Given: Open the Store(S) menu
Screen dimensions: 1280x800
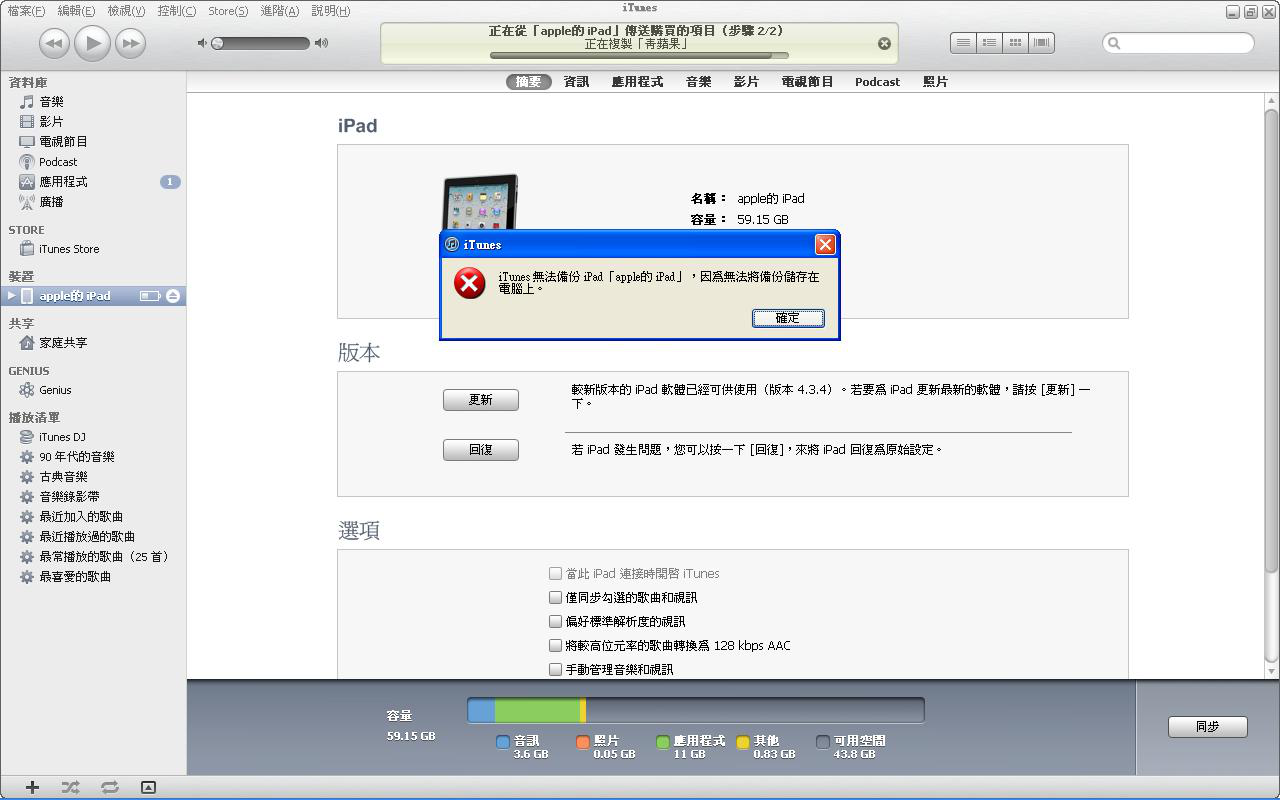Looking at the screenshot, I should pos(228,11).
